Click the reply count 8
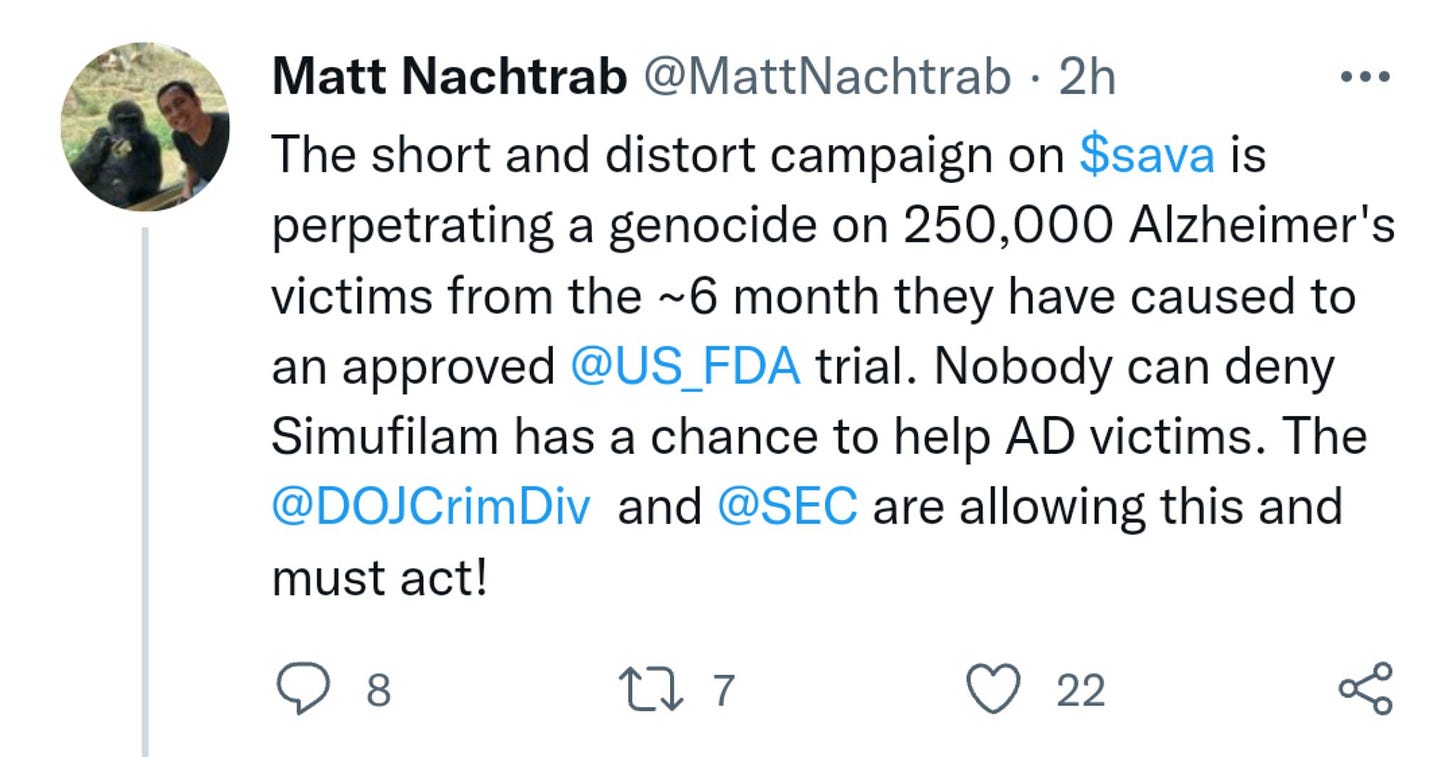Image resolution: width=1456 pixels, height=757 pixels. 378,691
